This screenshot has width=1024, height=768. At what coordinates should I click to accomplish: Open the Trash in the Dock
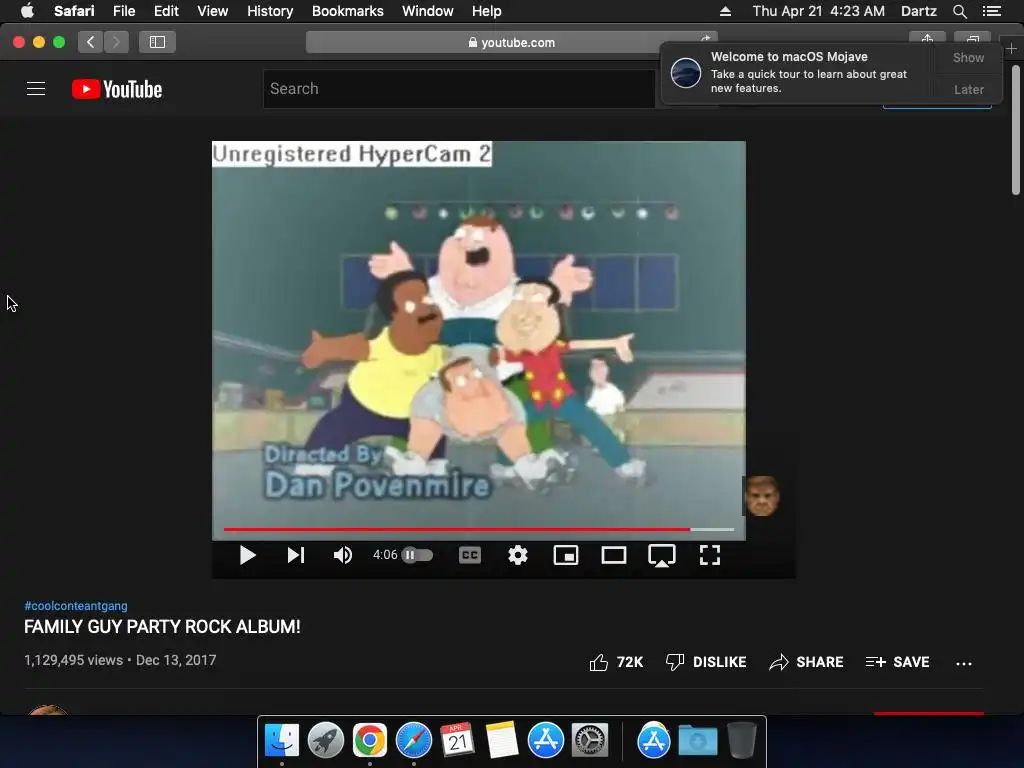click(x=741, y=741)
